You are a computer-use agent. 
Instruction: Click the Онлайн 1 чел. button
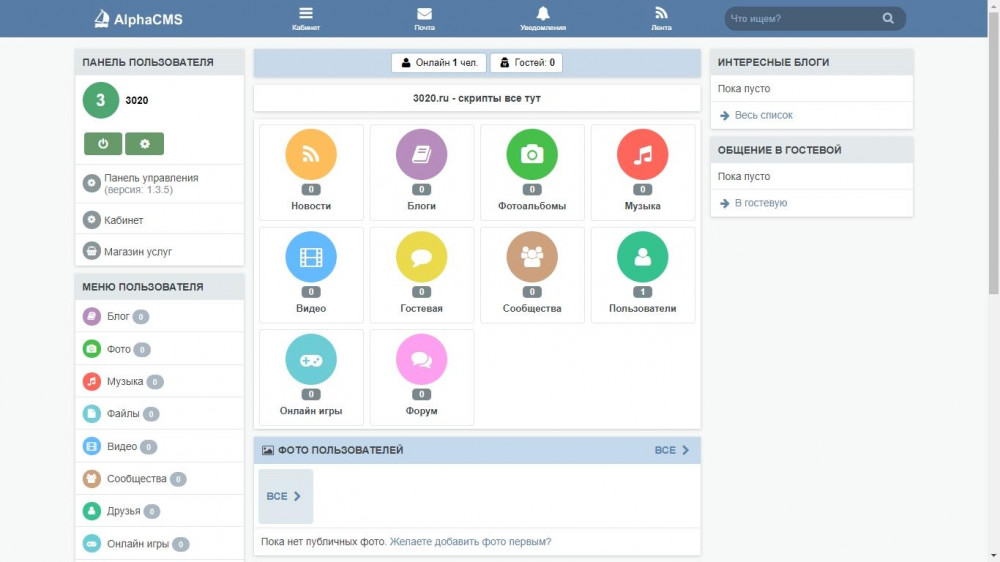click(x=439, y=63)
